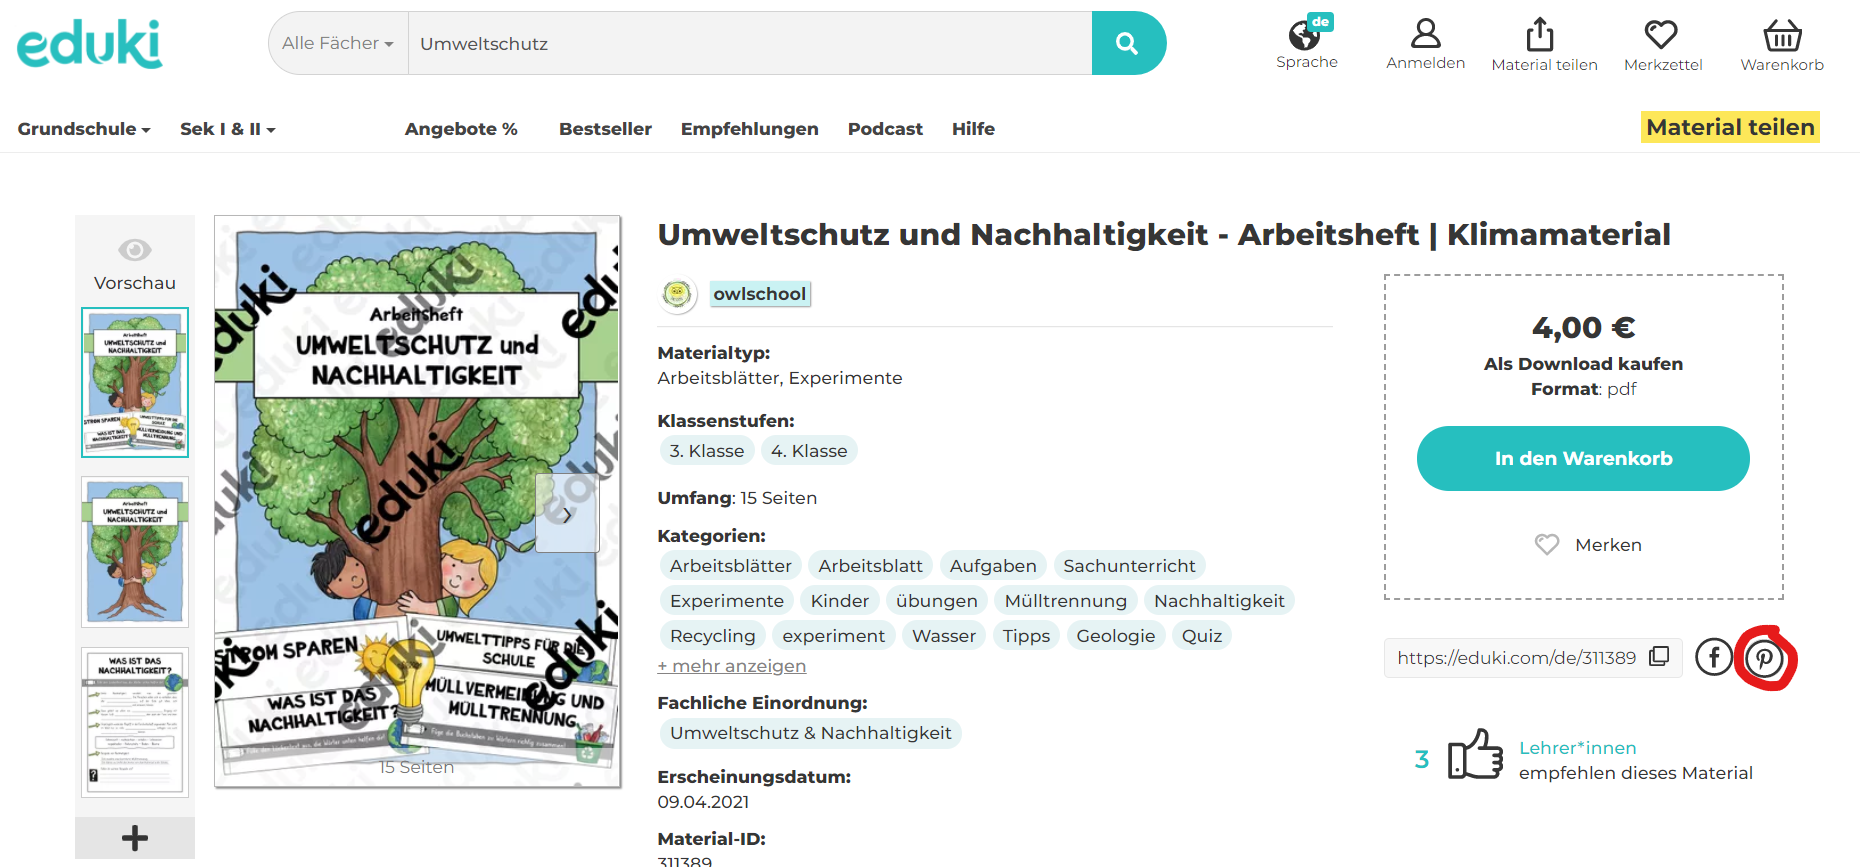Advance the preview with the next arrow
Image resolution: width=1860 pixels, height=867 pixels.
tap(567, 514)
